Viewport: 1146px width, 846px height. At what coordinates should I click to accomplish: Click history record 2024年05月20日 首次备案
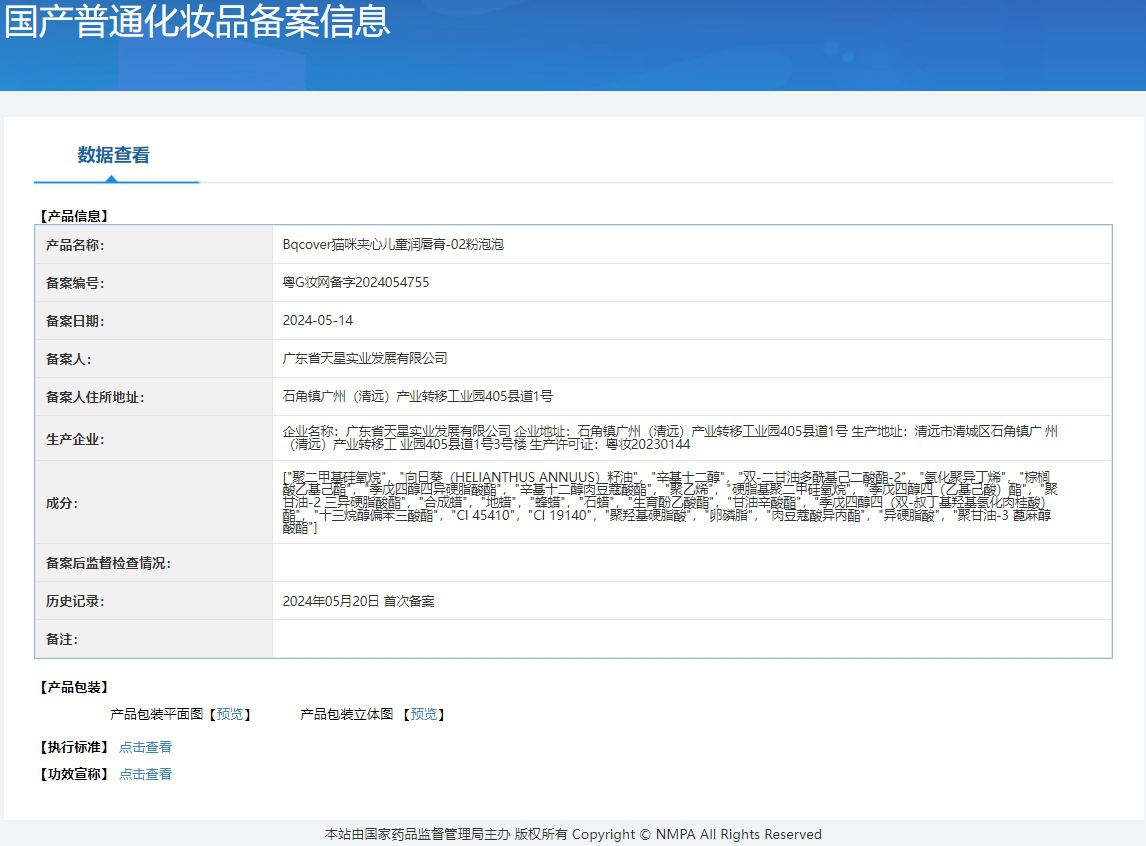[x=358, y=601]
